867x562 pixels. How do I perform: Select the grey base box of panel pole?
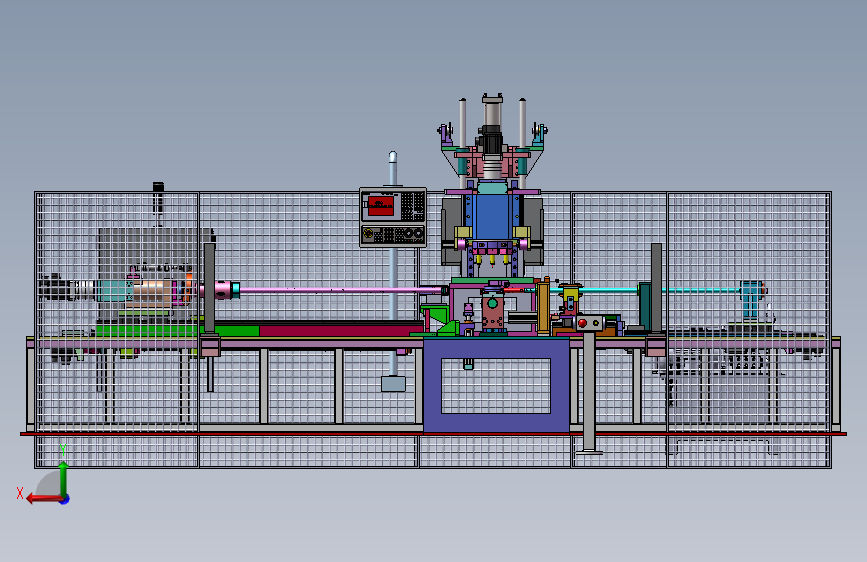click(393, 384)
